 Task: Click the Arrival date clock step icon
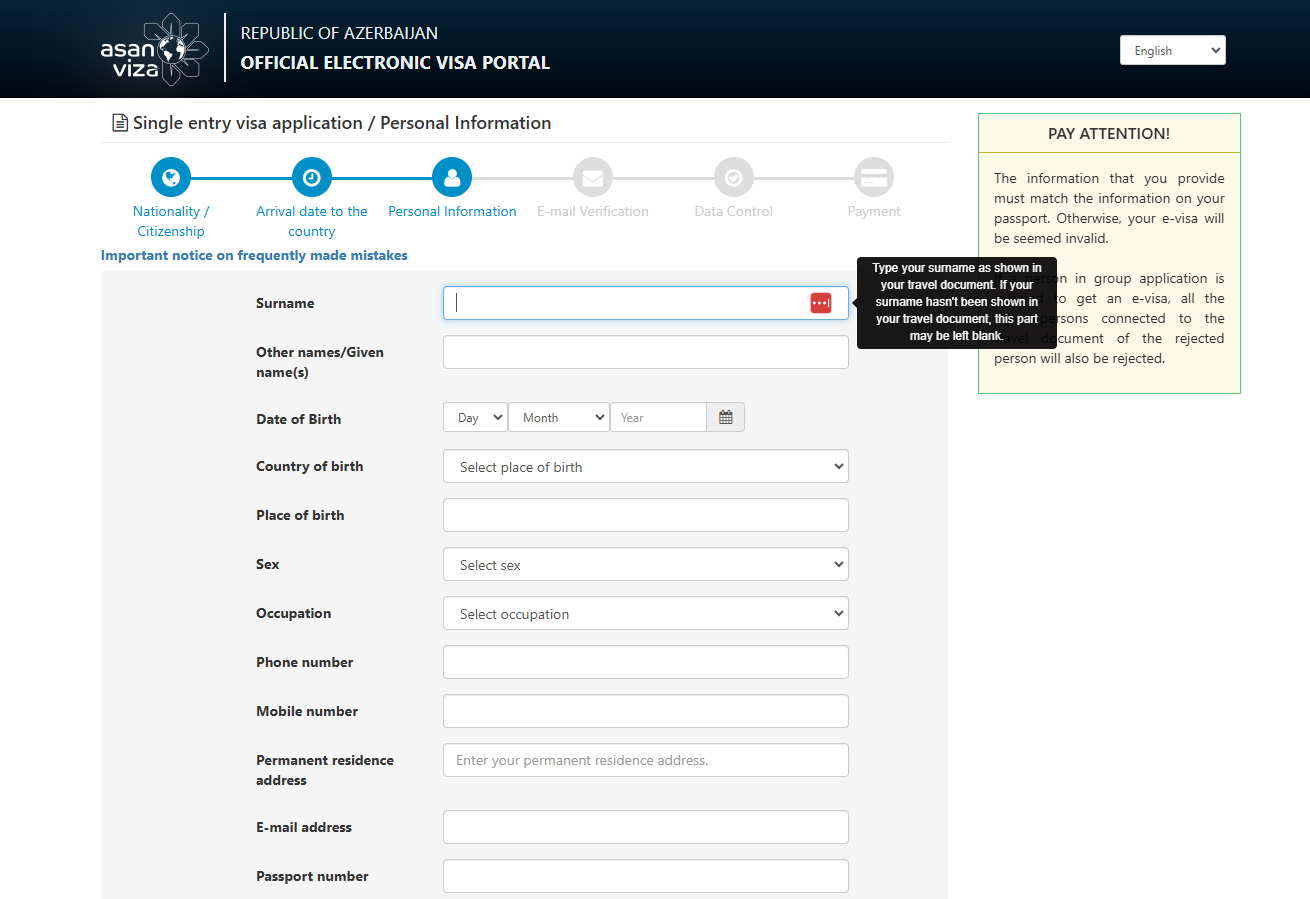click(x=312, y=178)
